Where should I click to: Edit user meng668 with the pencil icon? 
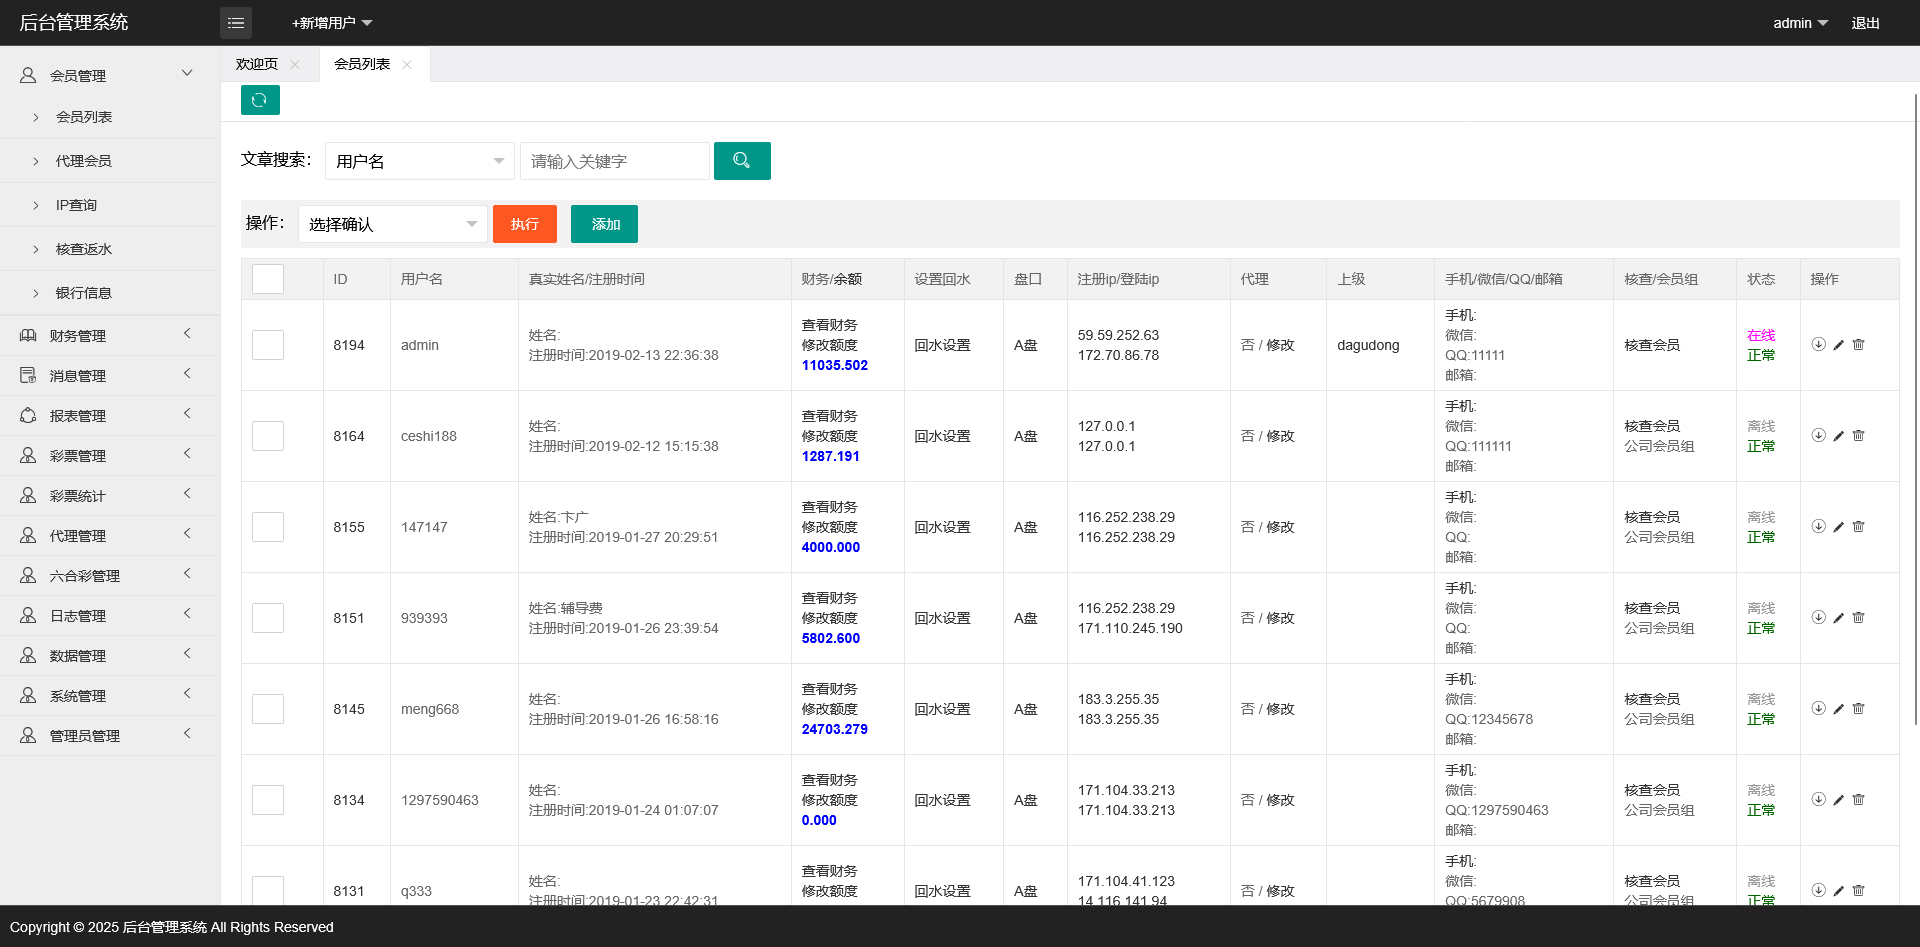[x=1838, y=709]
